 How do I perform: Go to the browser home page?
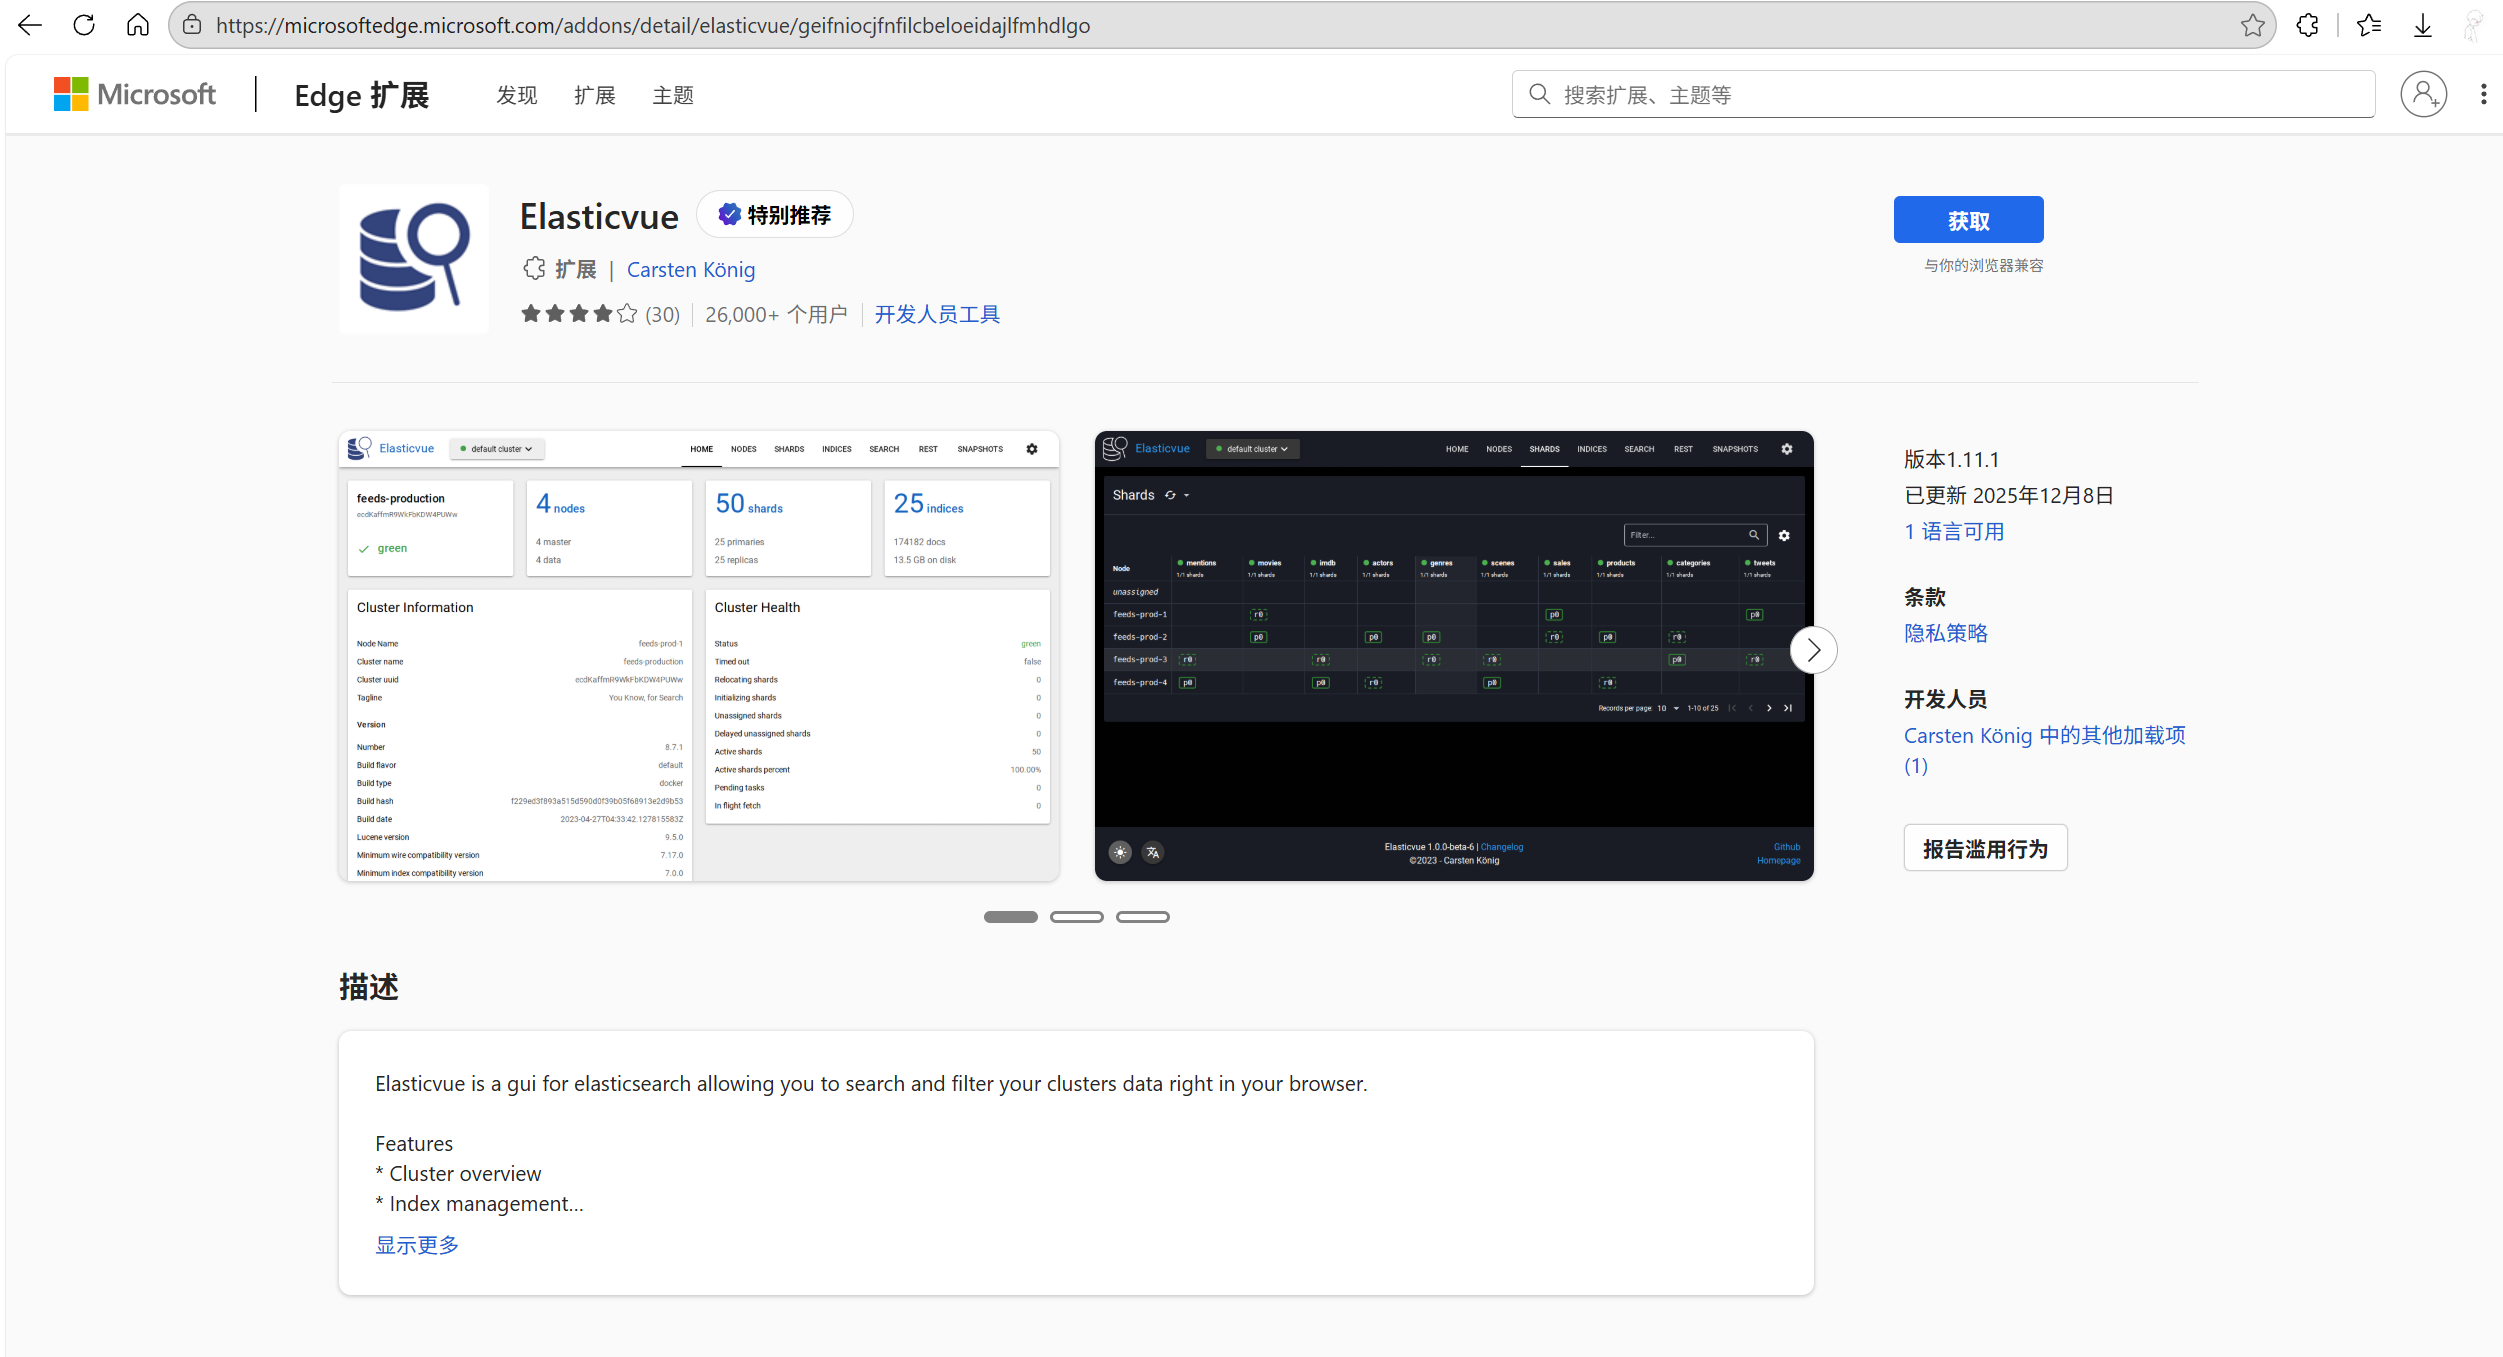coord(138,25)
